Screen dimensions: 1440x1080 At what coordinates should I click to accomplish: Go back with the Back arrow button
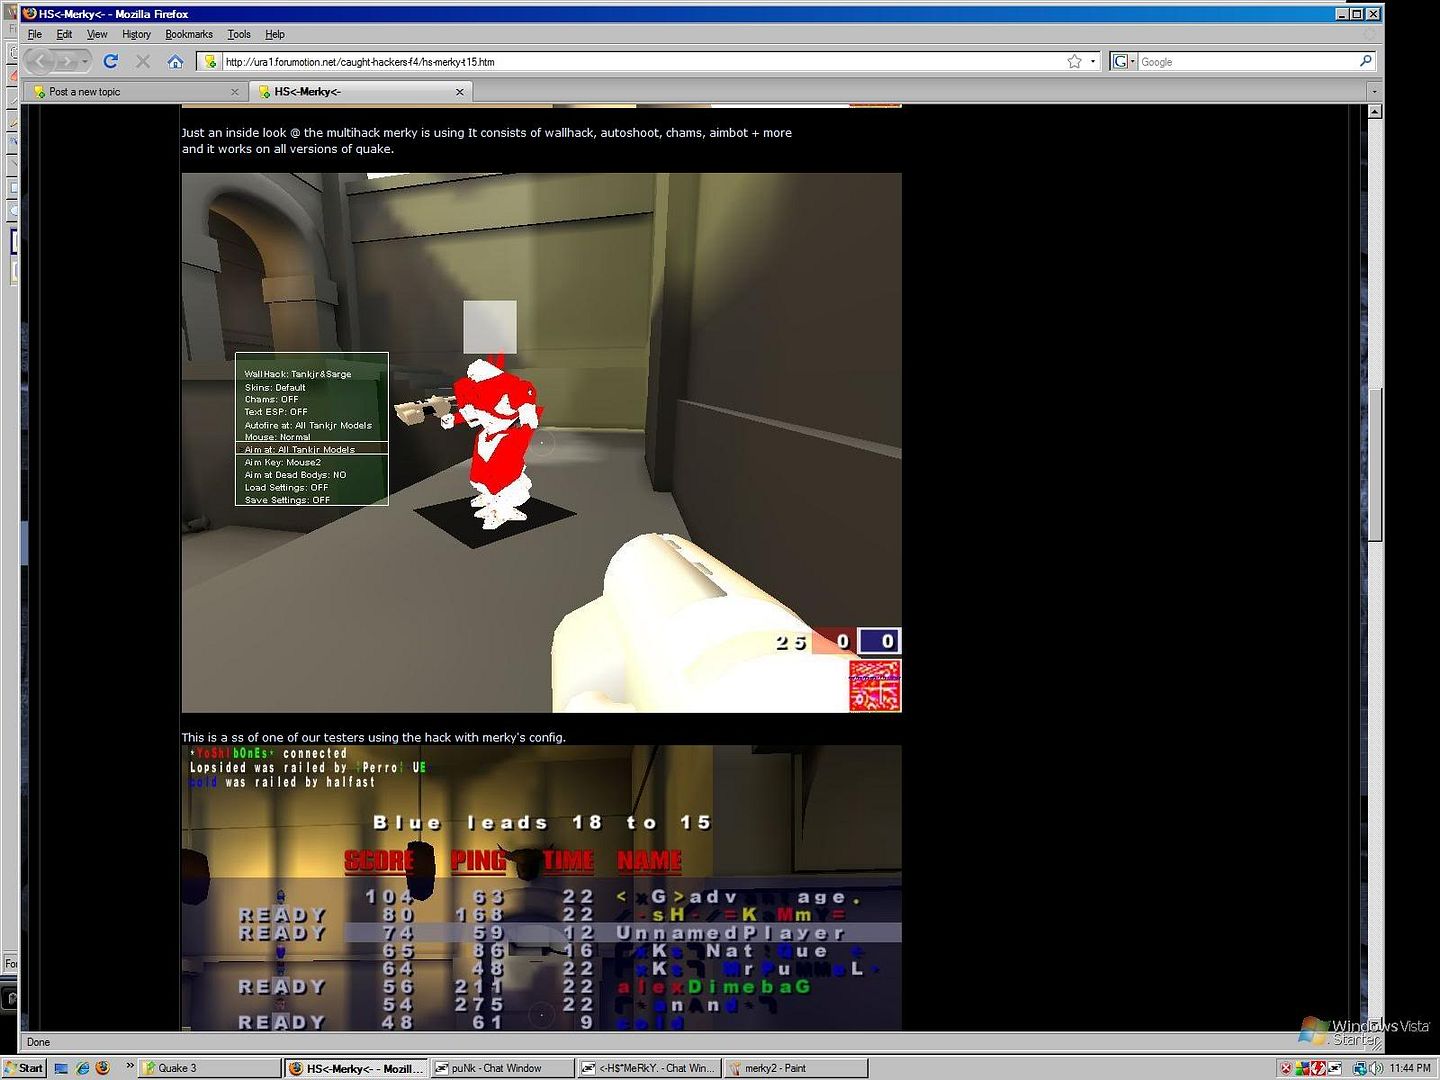pos(39,61)
